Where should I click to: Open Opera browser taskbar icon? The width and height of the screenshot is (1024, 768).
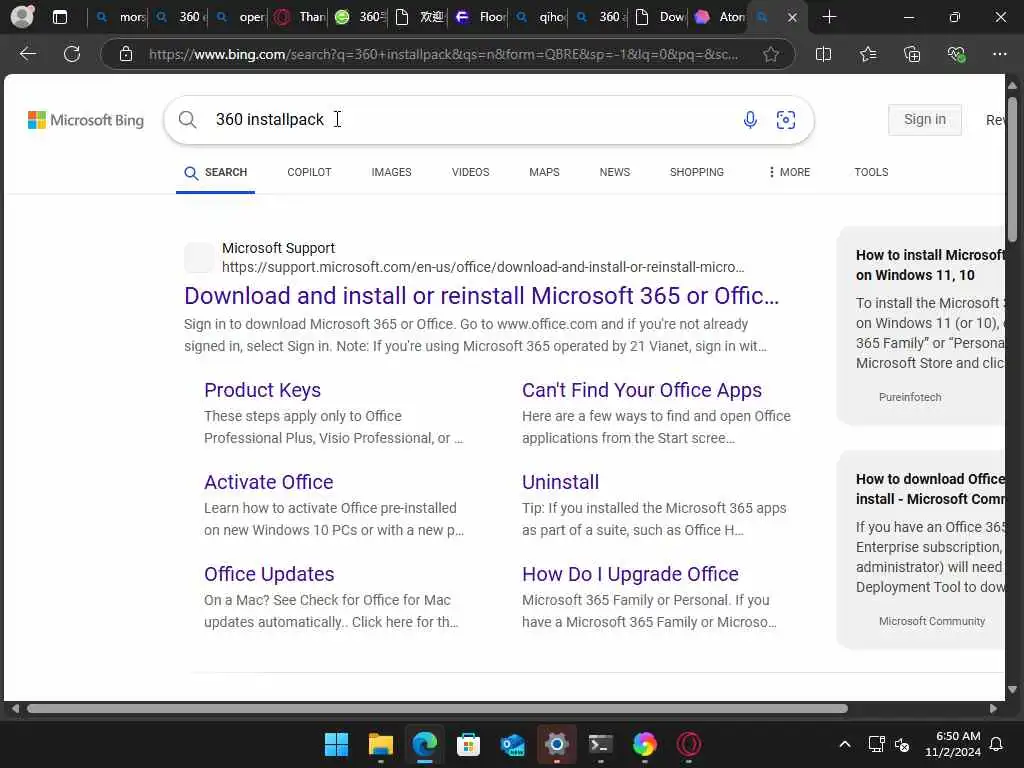(x=688, y=744)
